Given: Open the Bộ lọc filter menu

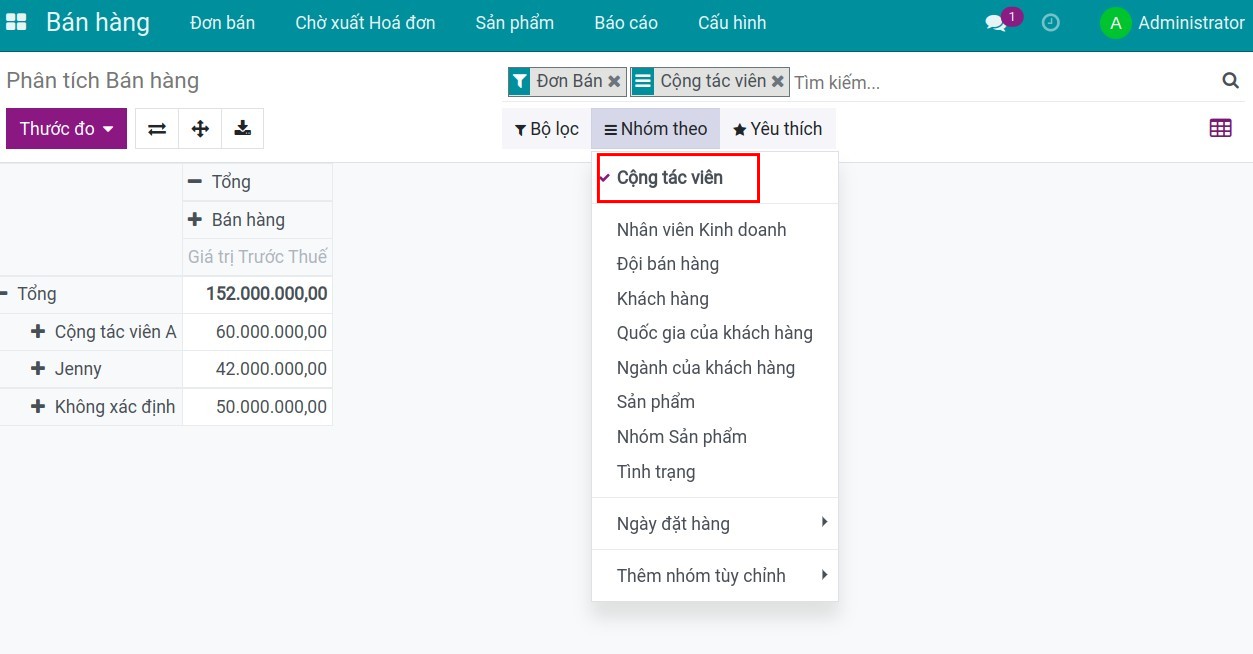Looking at the screenshot, I should [546, 129].
